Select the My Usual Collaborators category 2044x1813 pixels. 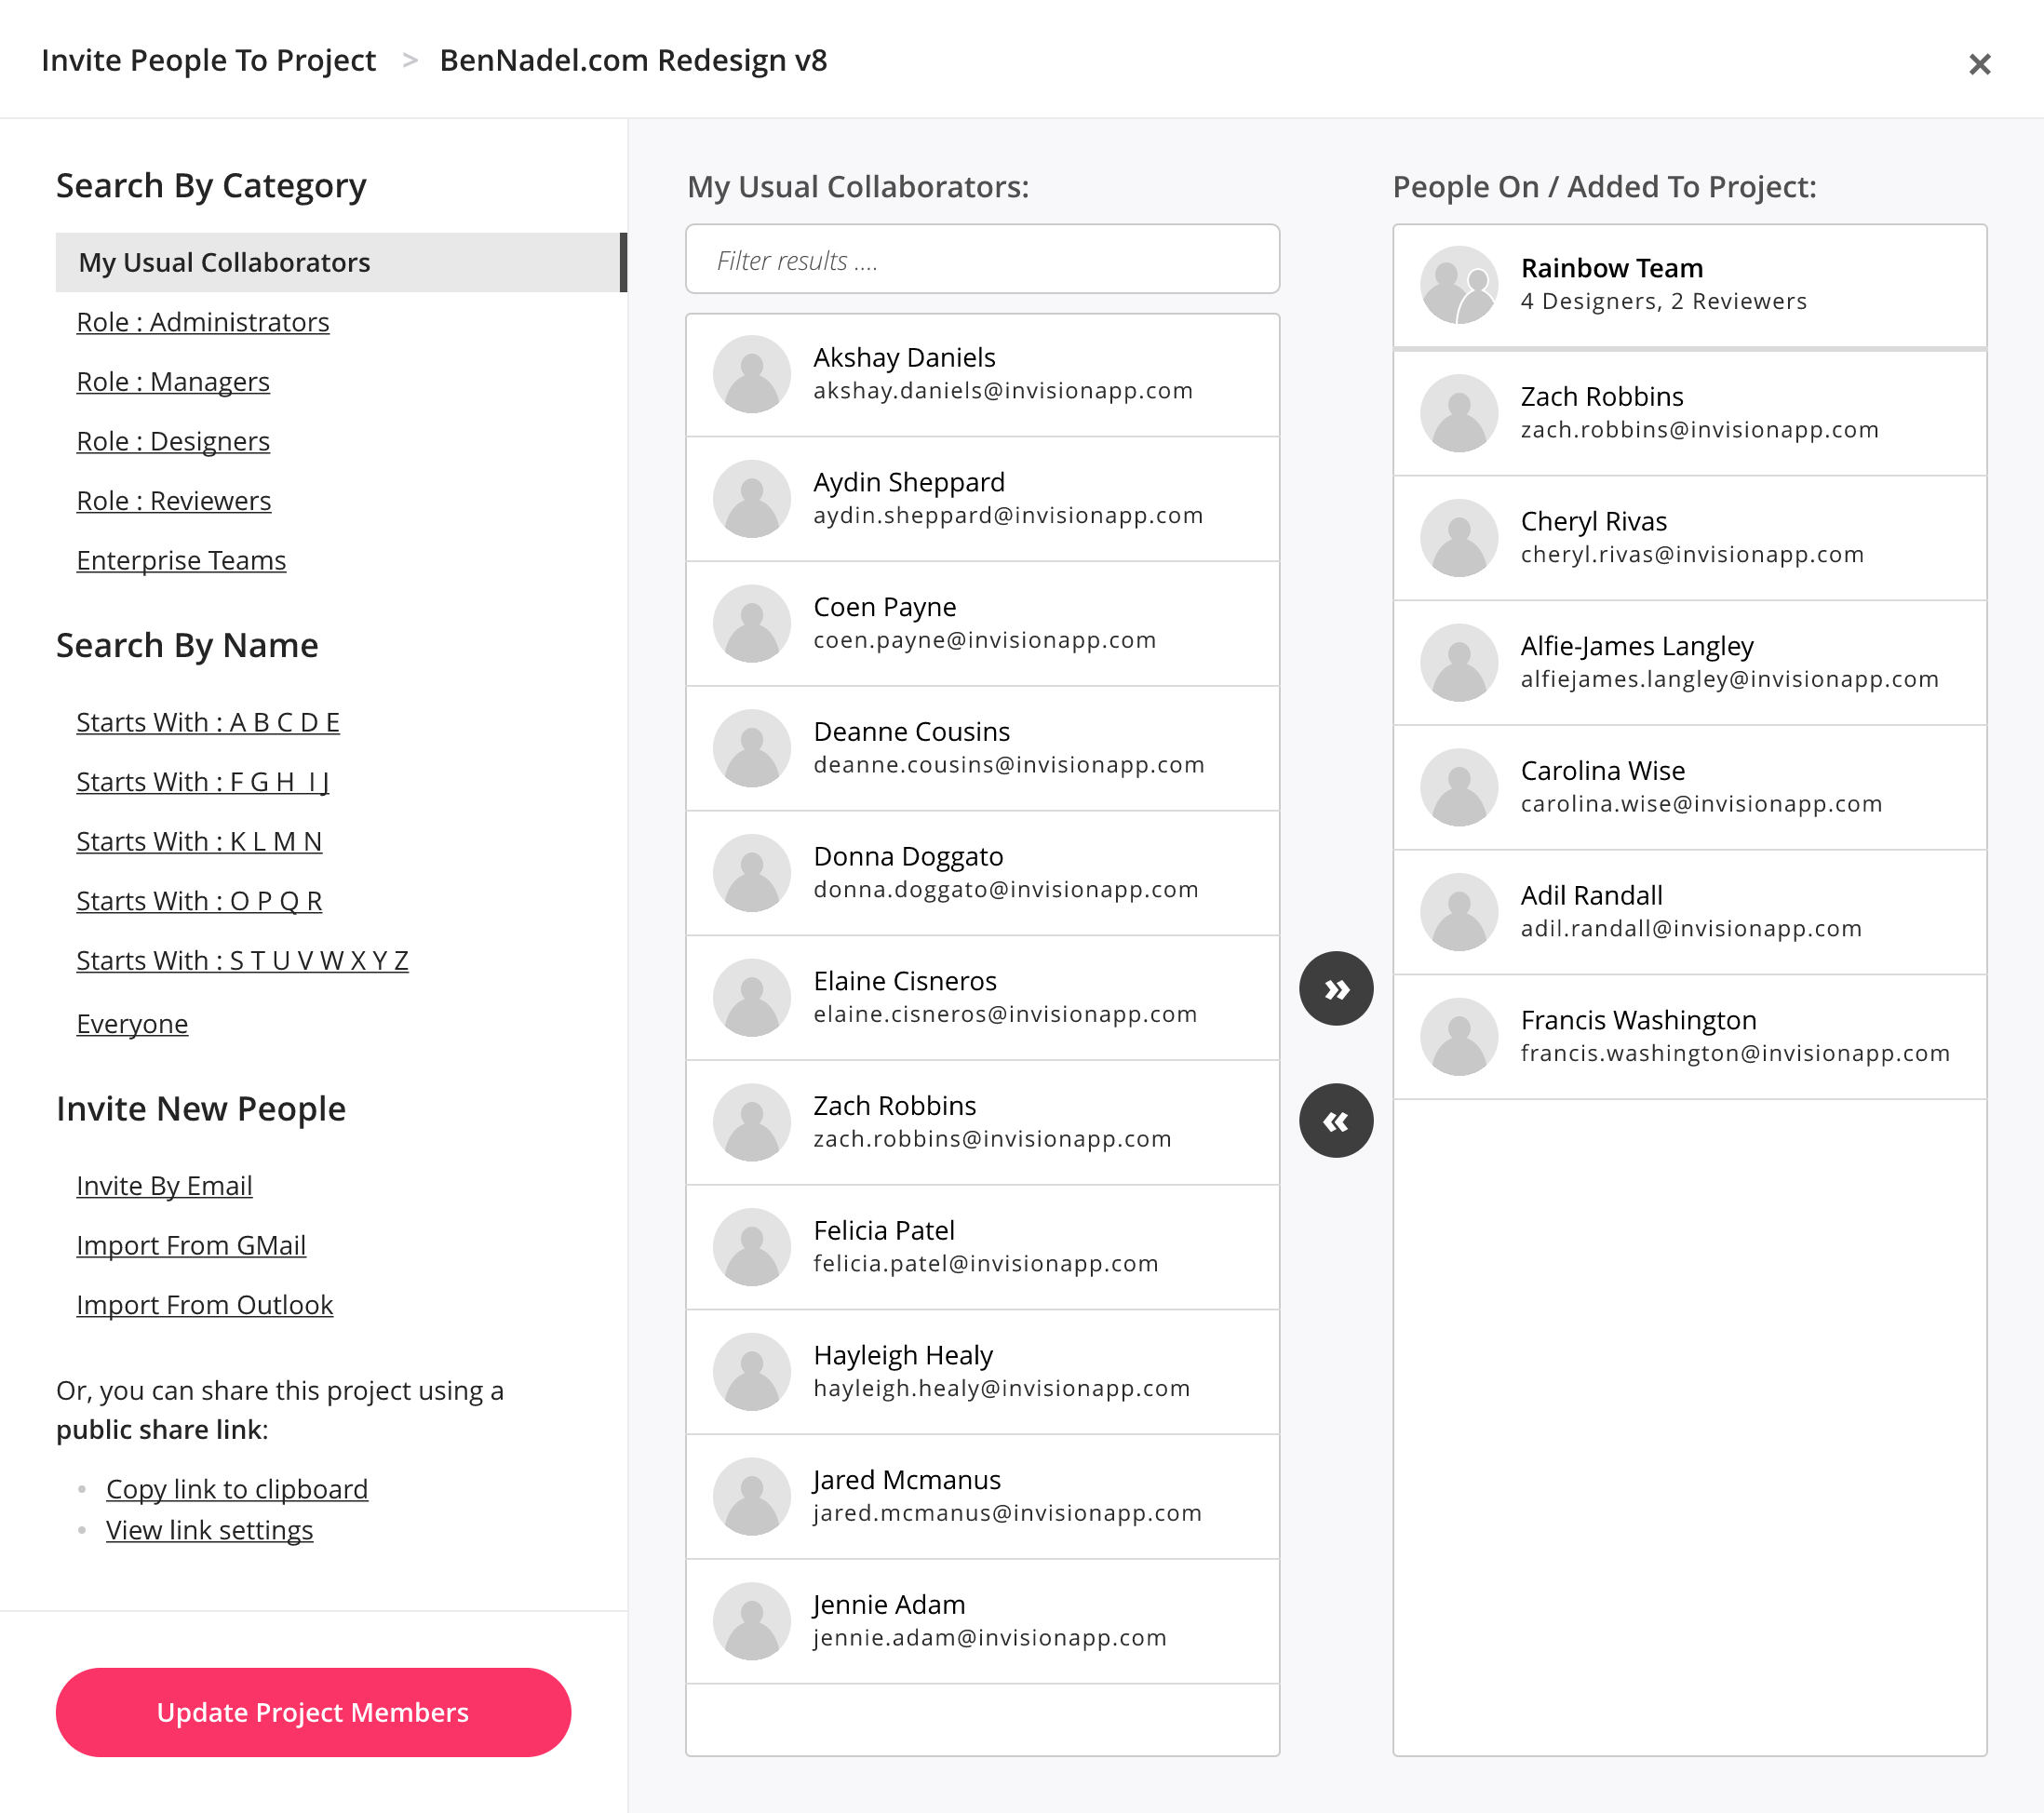pyautogui.click(x=225, y=262)
